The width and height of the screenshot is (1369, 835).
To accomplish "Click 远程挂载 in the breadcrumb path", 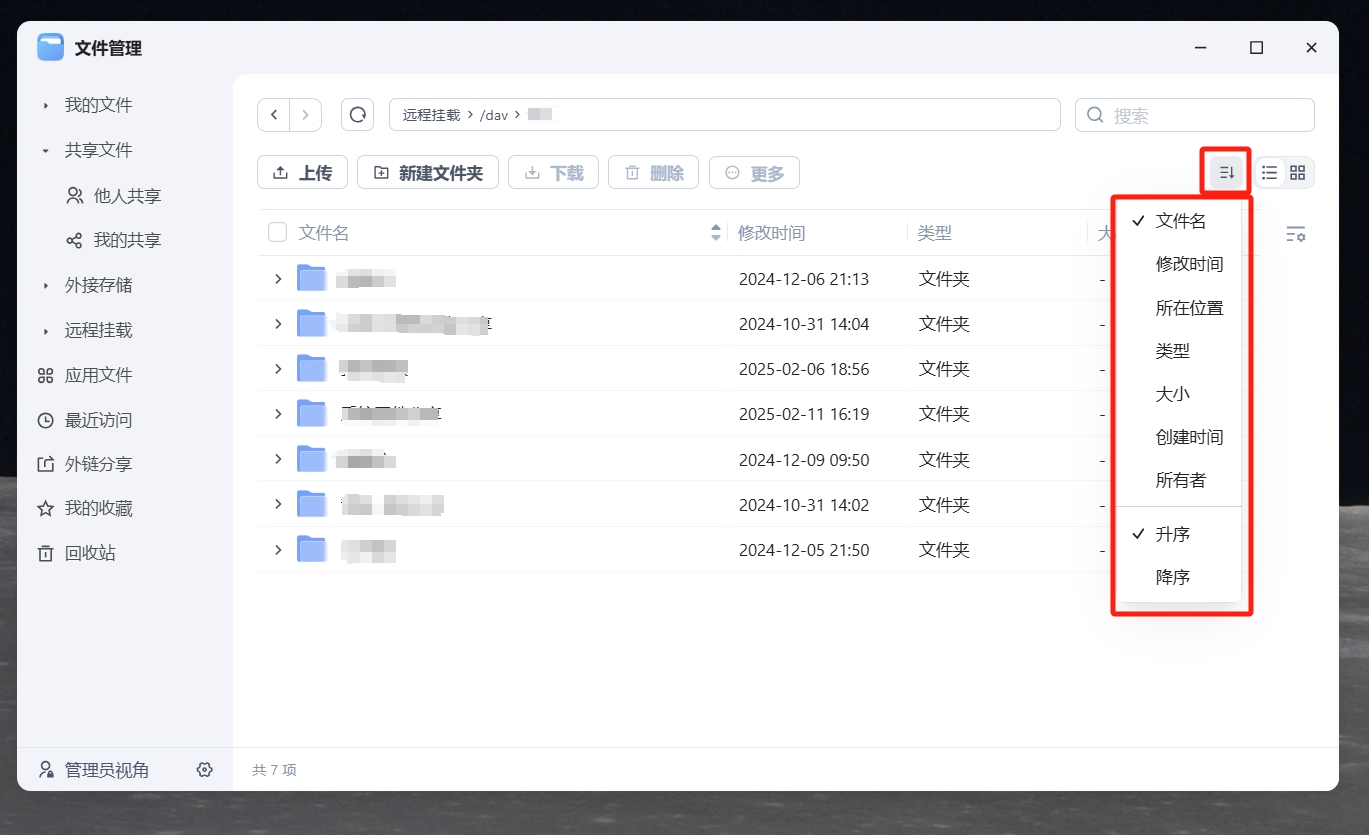I will pos(431,115).
